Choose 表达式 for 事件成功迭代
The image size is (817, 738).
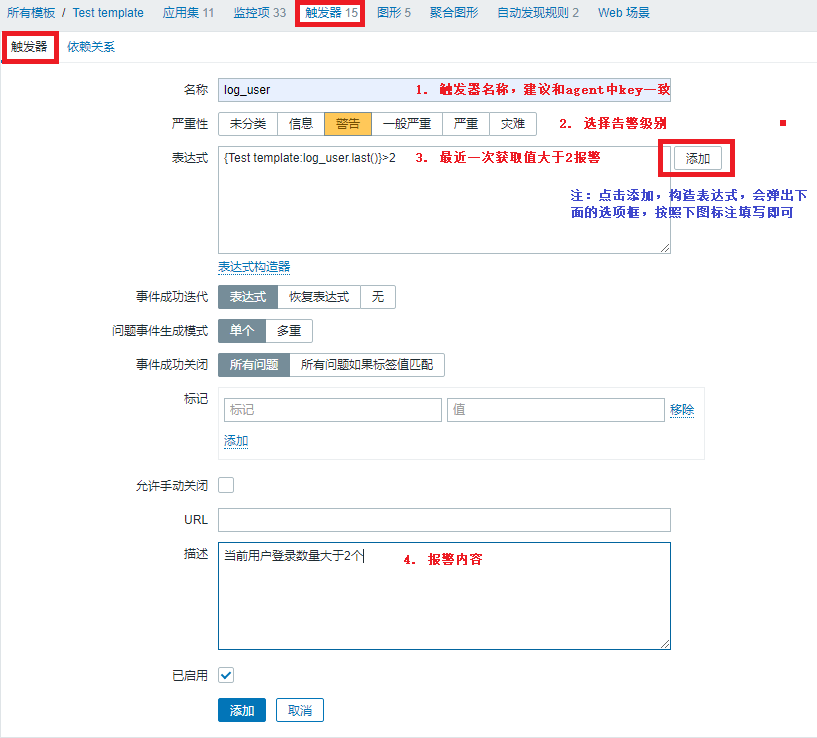247,297
